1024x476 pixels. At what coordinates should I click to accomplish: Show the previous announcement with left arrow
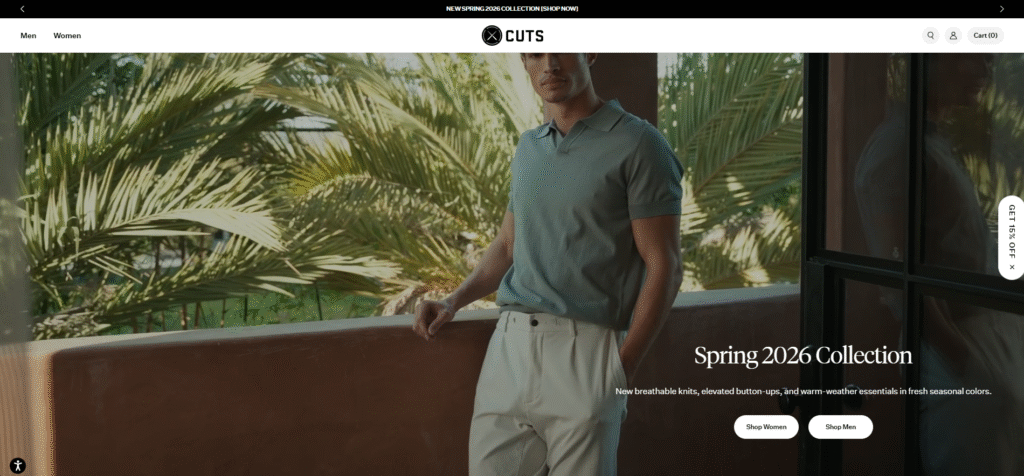coord(22,9)
